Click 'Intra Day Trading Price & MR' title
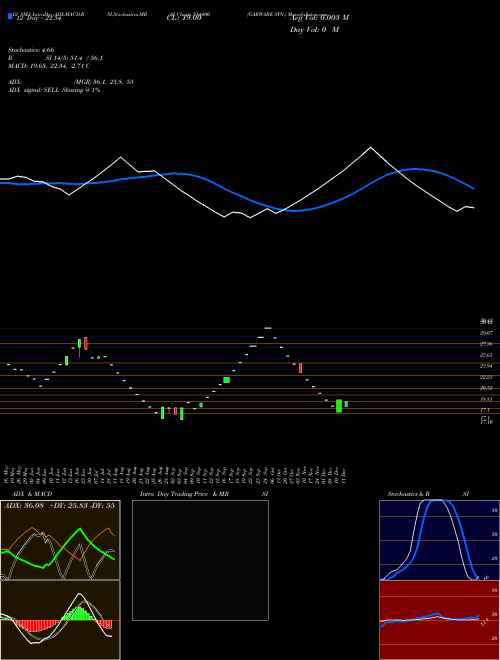The height and width of the screenshot is (660, 500). coord(184,494)
